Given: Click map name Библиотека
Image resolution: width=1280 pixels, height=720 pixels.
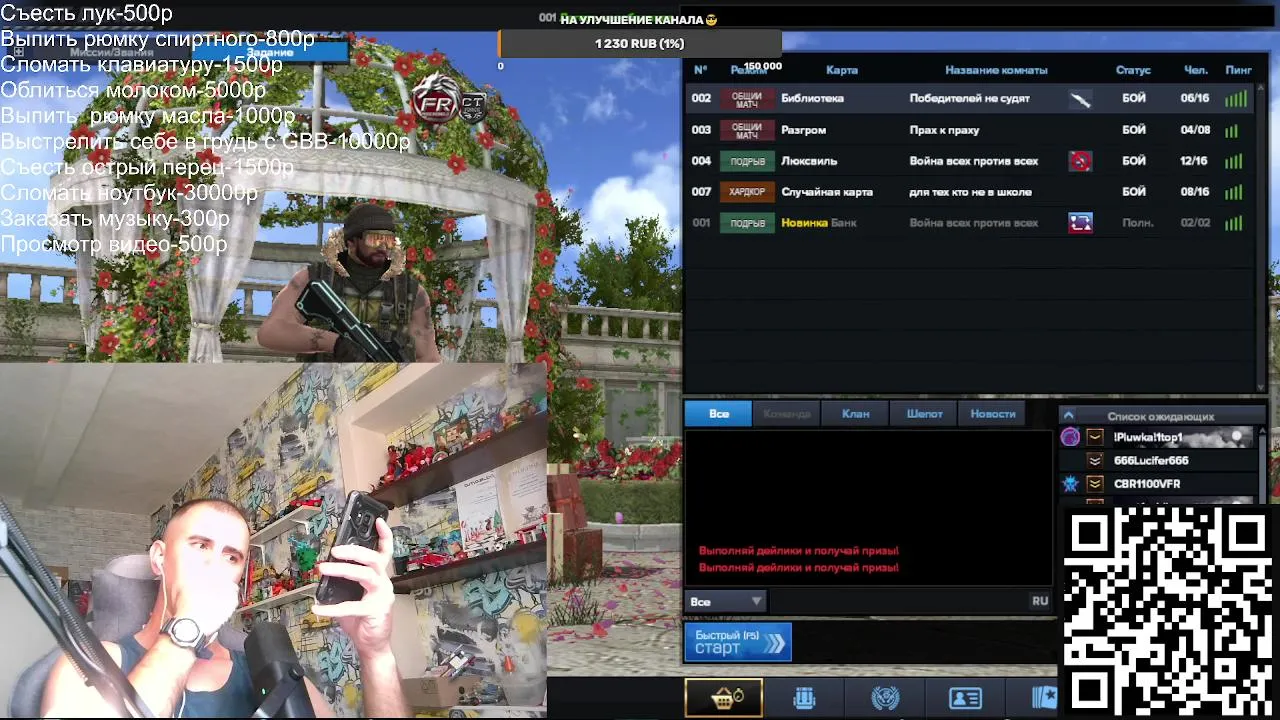Looking at the screenshot, I should (812, 99).
